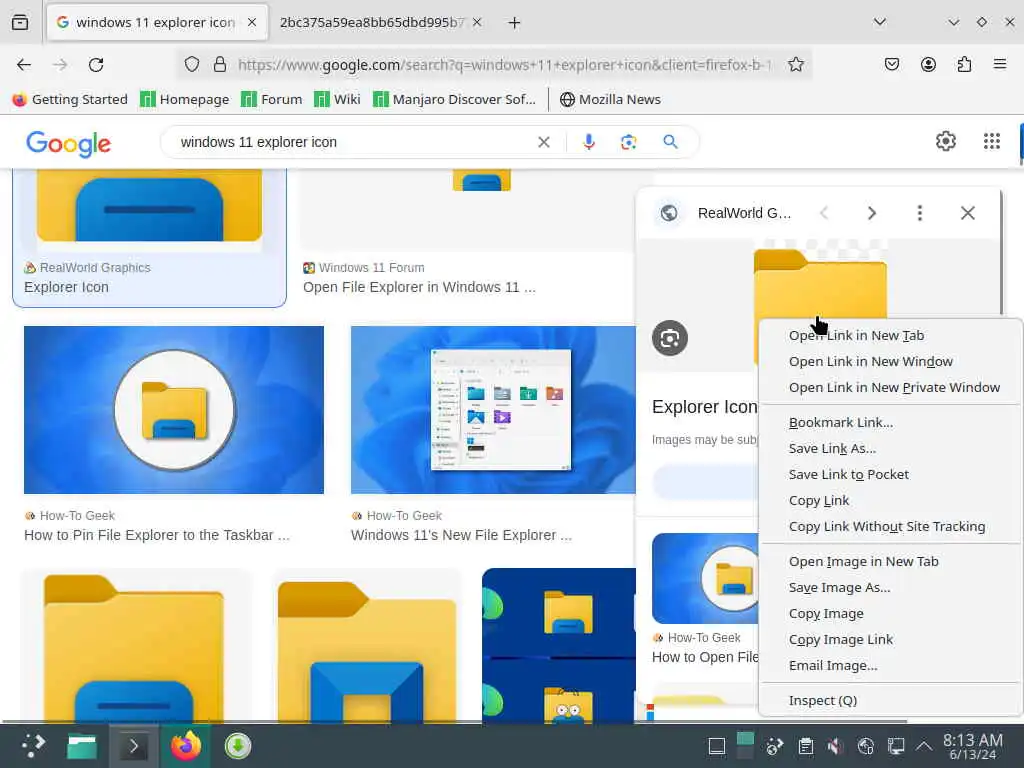The height and width of the screenshot is (768, 1024).
Task: Show the next image in the preview panel
Action: [x=871, y=213]
